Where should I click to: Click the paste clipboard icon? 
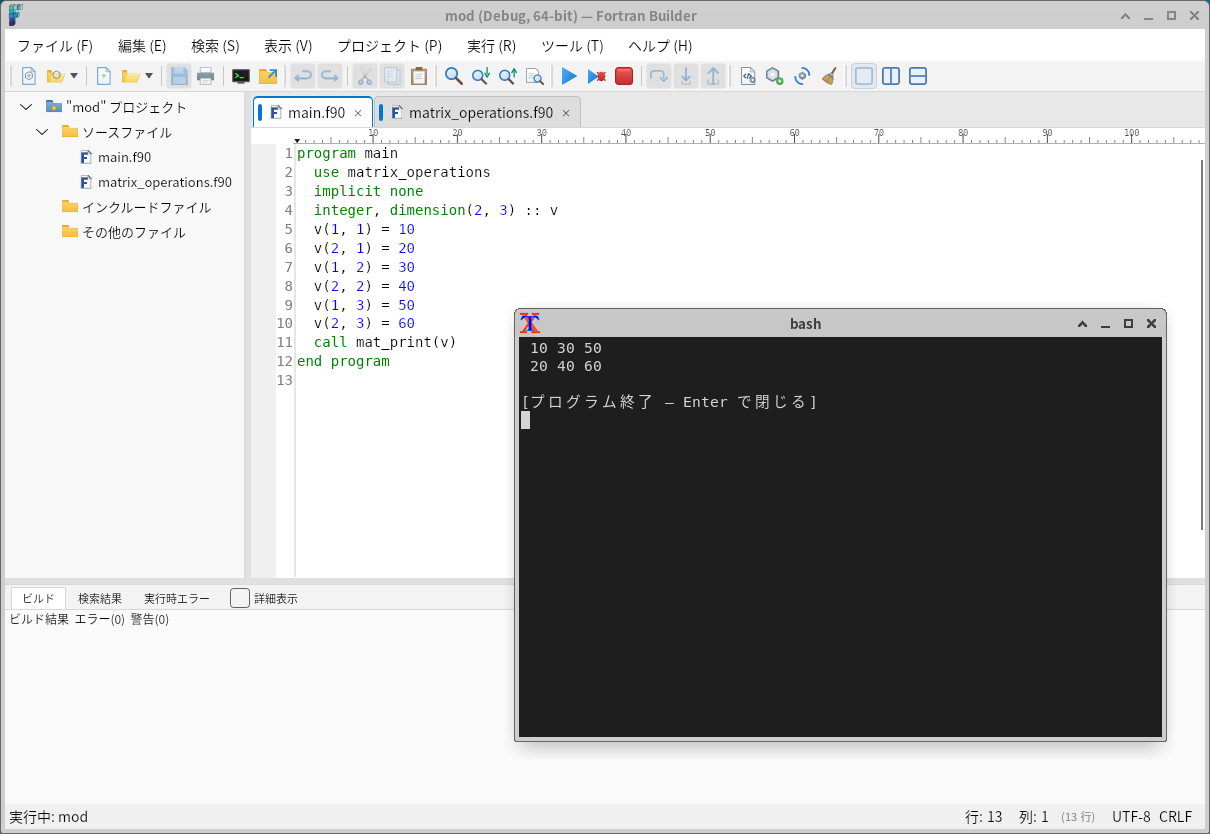coord(419,76)
